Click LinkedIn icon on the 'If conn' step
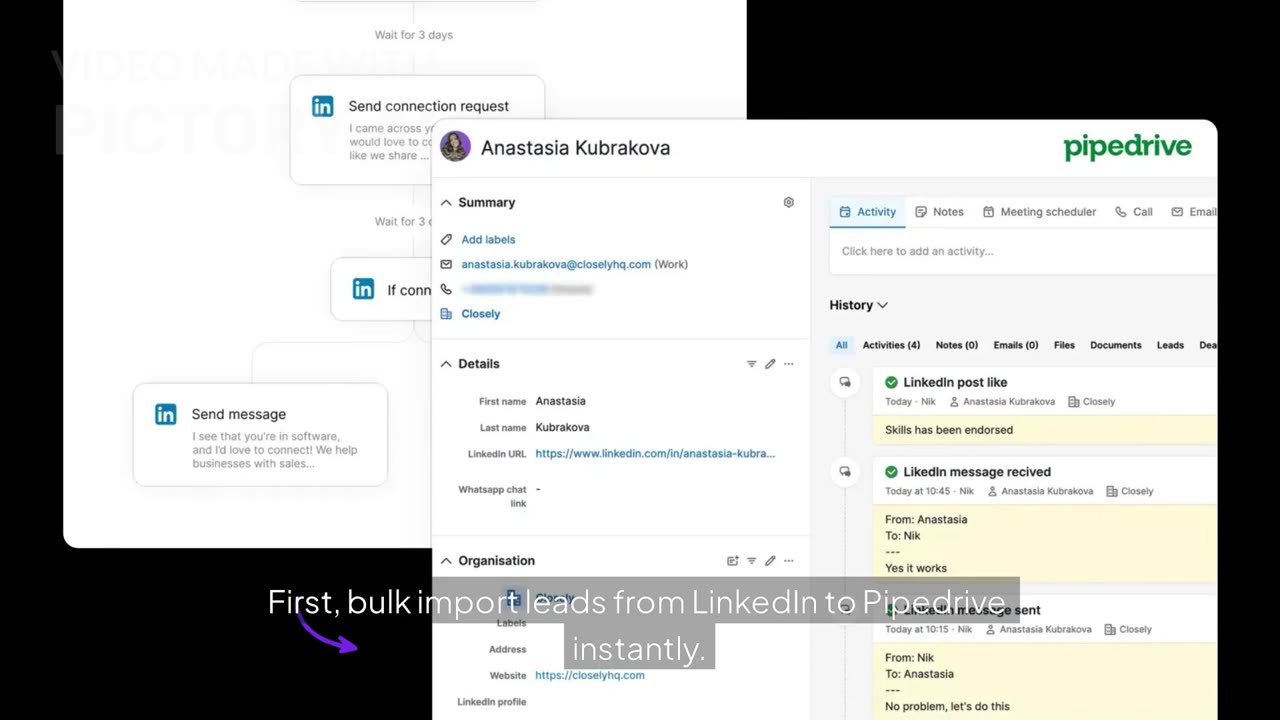 click(363, 289)
